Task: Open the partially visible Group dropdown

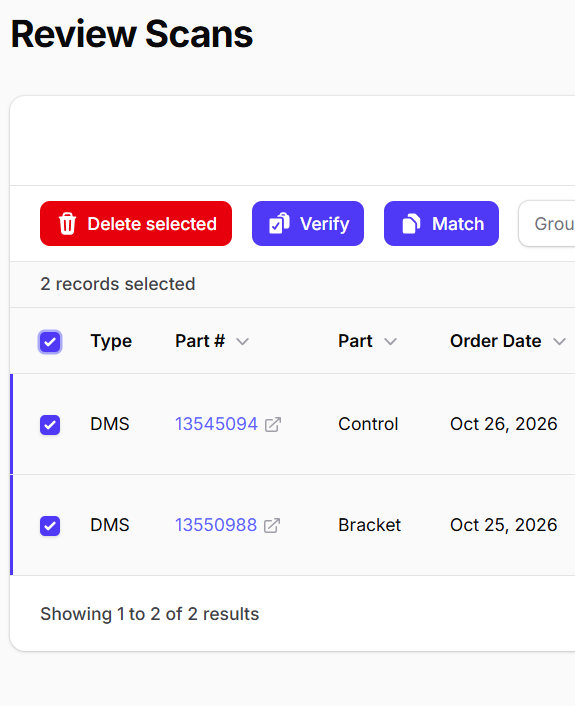Action: tap(547, 223)
